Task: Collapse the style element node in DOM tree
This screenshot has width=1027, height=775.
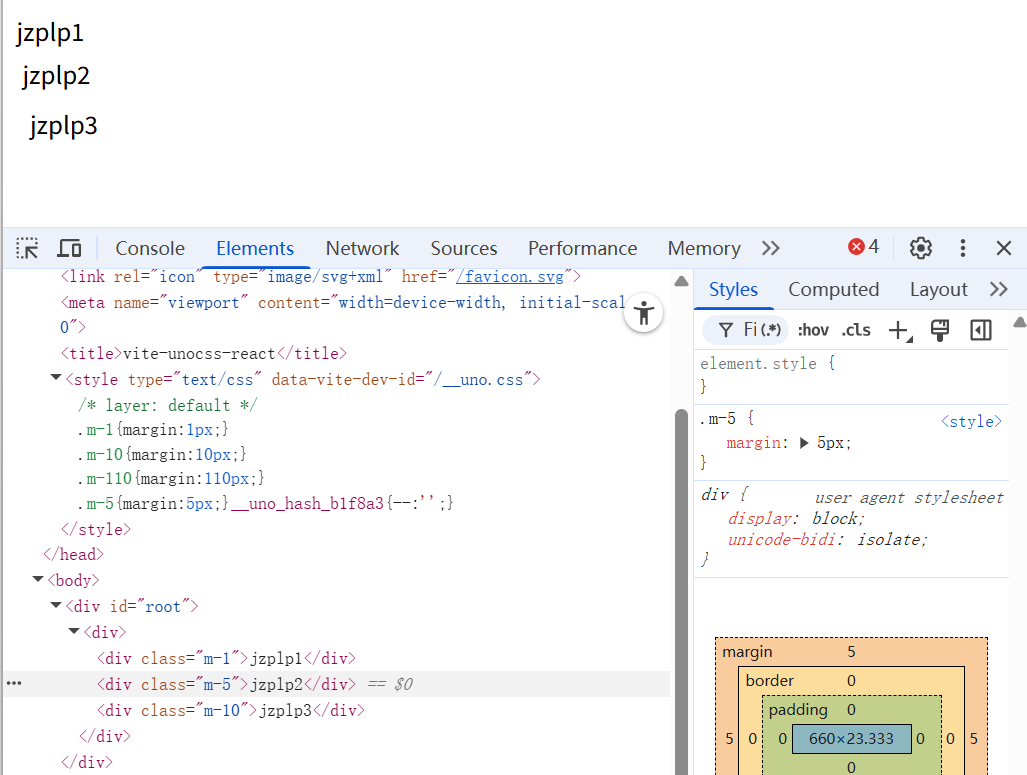Action: coord(56,377)
